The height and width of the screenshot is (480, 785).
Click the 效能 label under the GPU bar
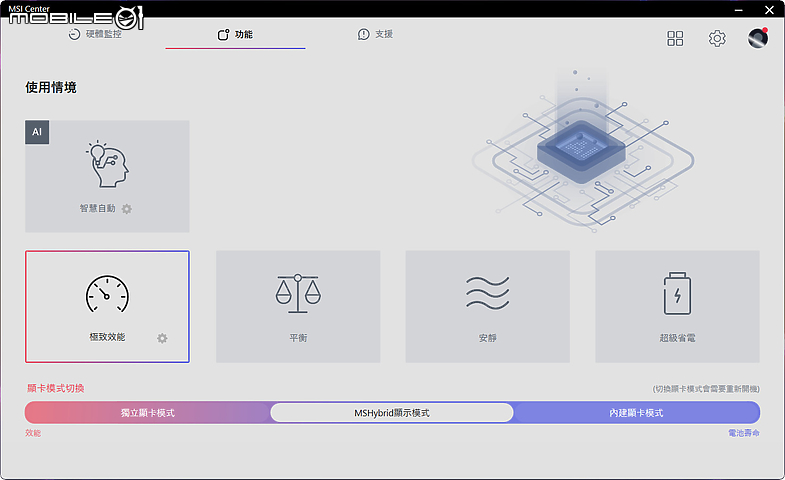tap(33, 433)
